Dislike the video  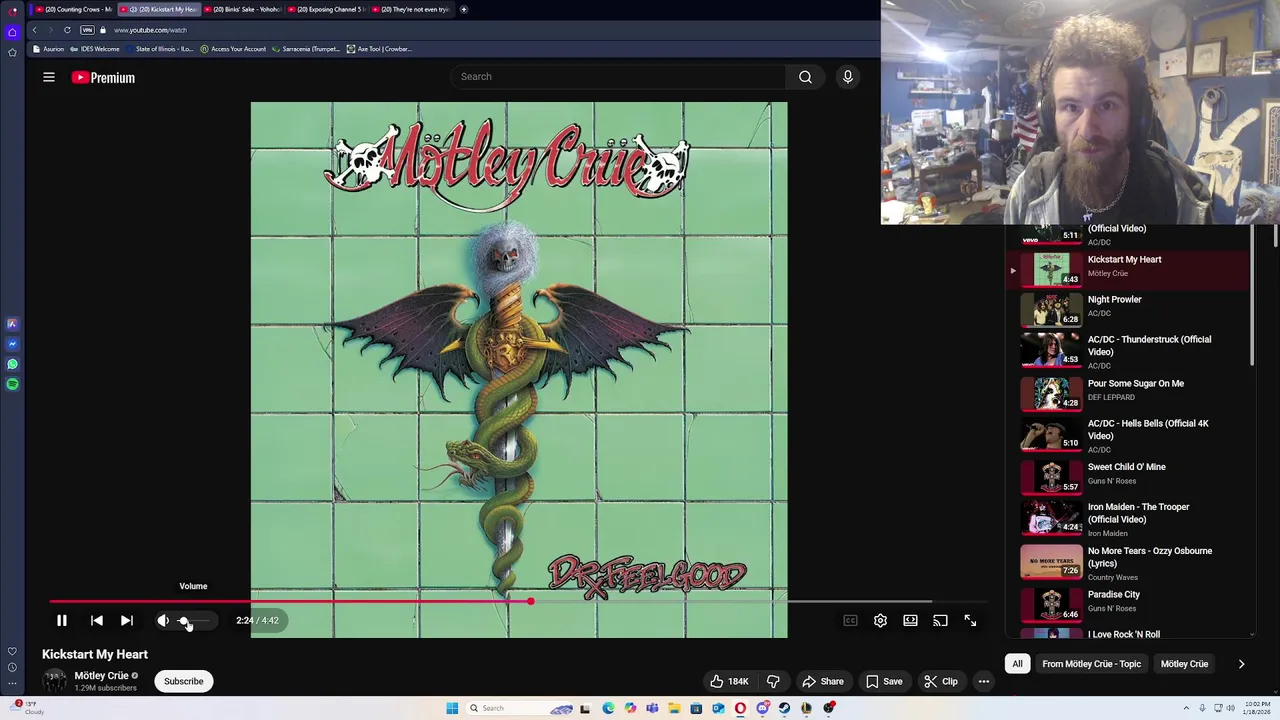tap(773, 681)
